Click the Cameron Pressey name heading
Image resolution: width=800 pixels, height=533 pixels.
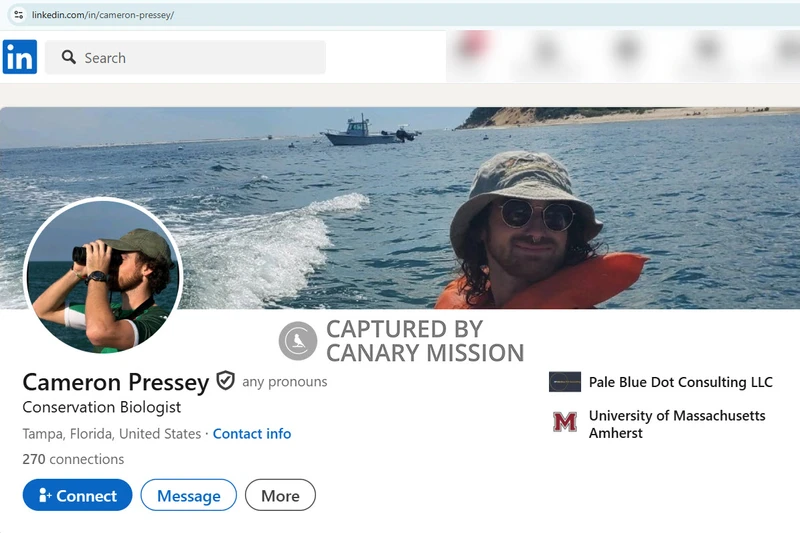pos(116,382)
